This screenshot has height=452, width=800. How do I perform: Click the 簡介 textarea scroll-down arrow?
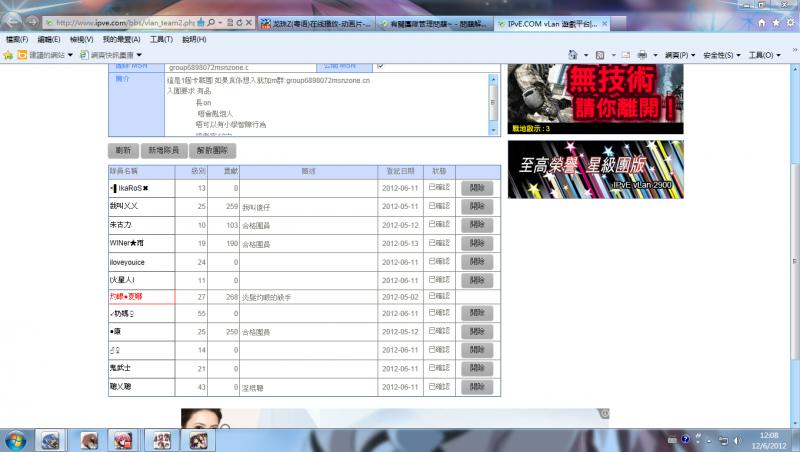click(x=493, y=130)
